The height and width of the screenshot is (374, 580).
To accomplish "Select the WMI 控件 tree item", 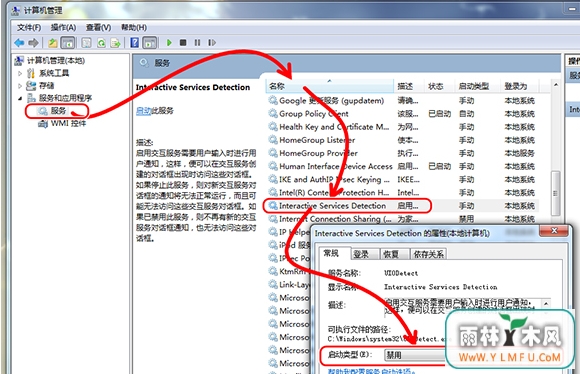I will [68, 123].
